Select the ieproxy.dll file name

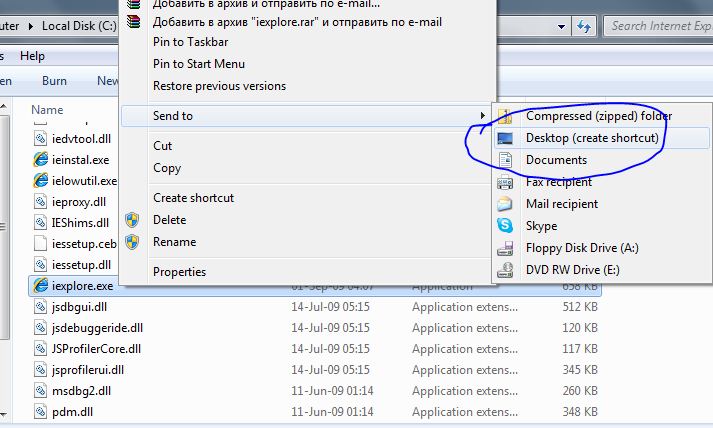pos(79,202)
